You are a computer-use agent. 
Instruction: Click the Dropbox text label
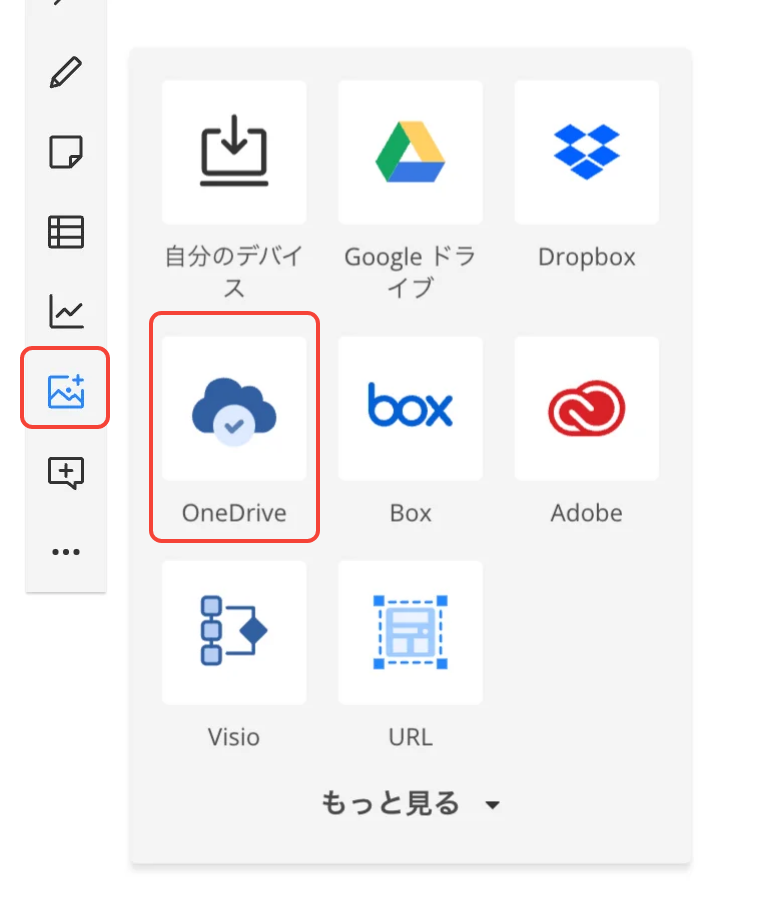coord(587,257)
